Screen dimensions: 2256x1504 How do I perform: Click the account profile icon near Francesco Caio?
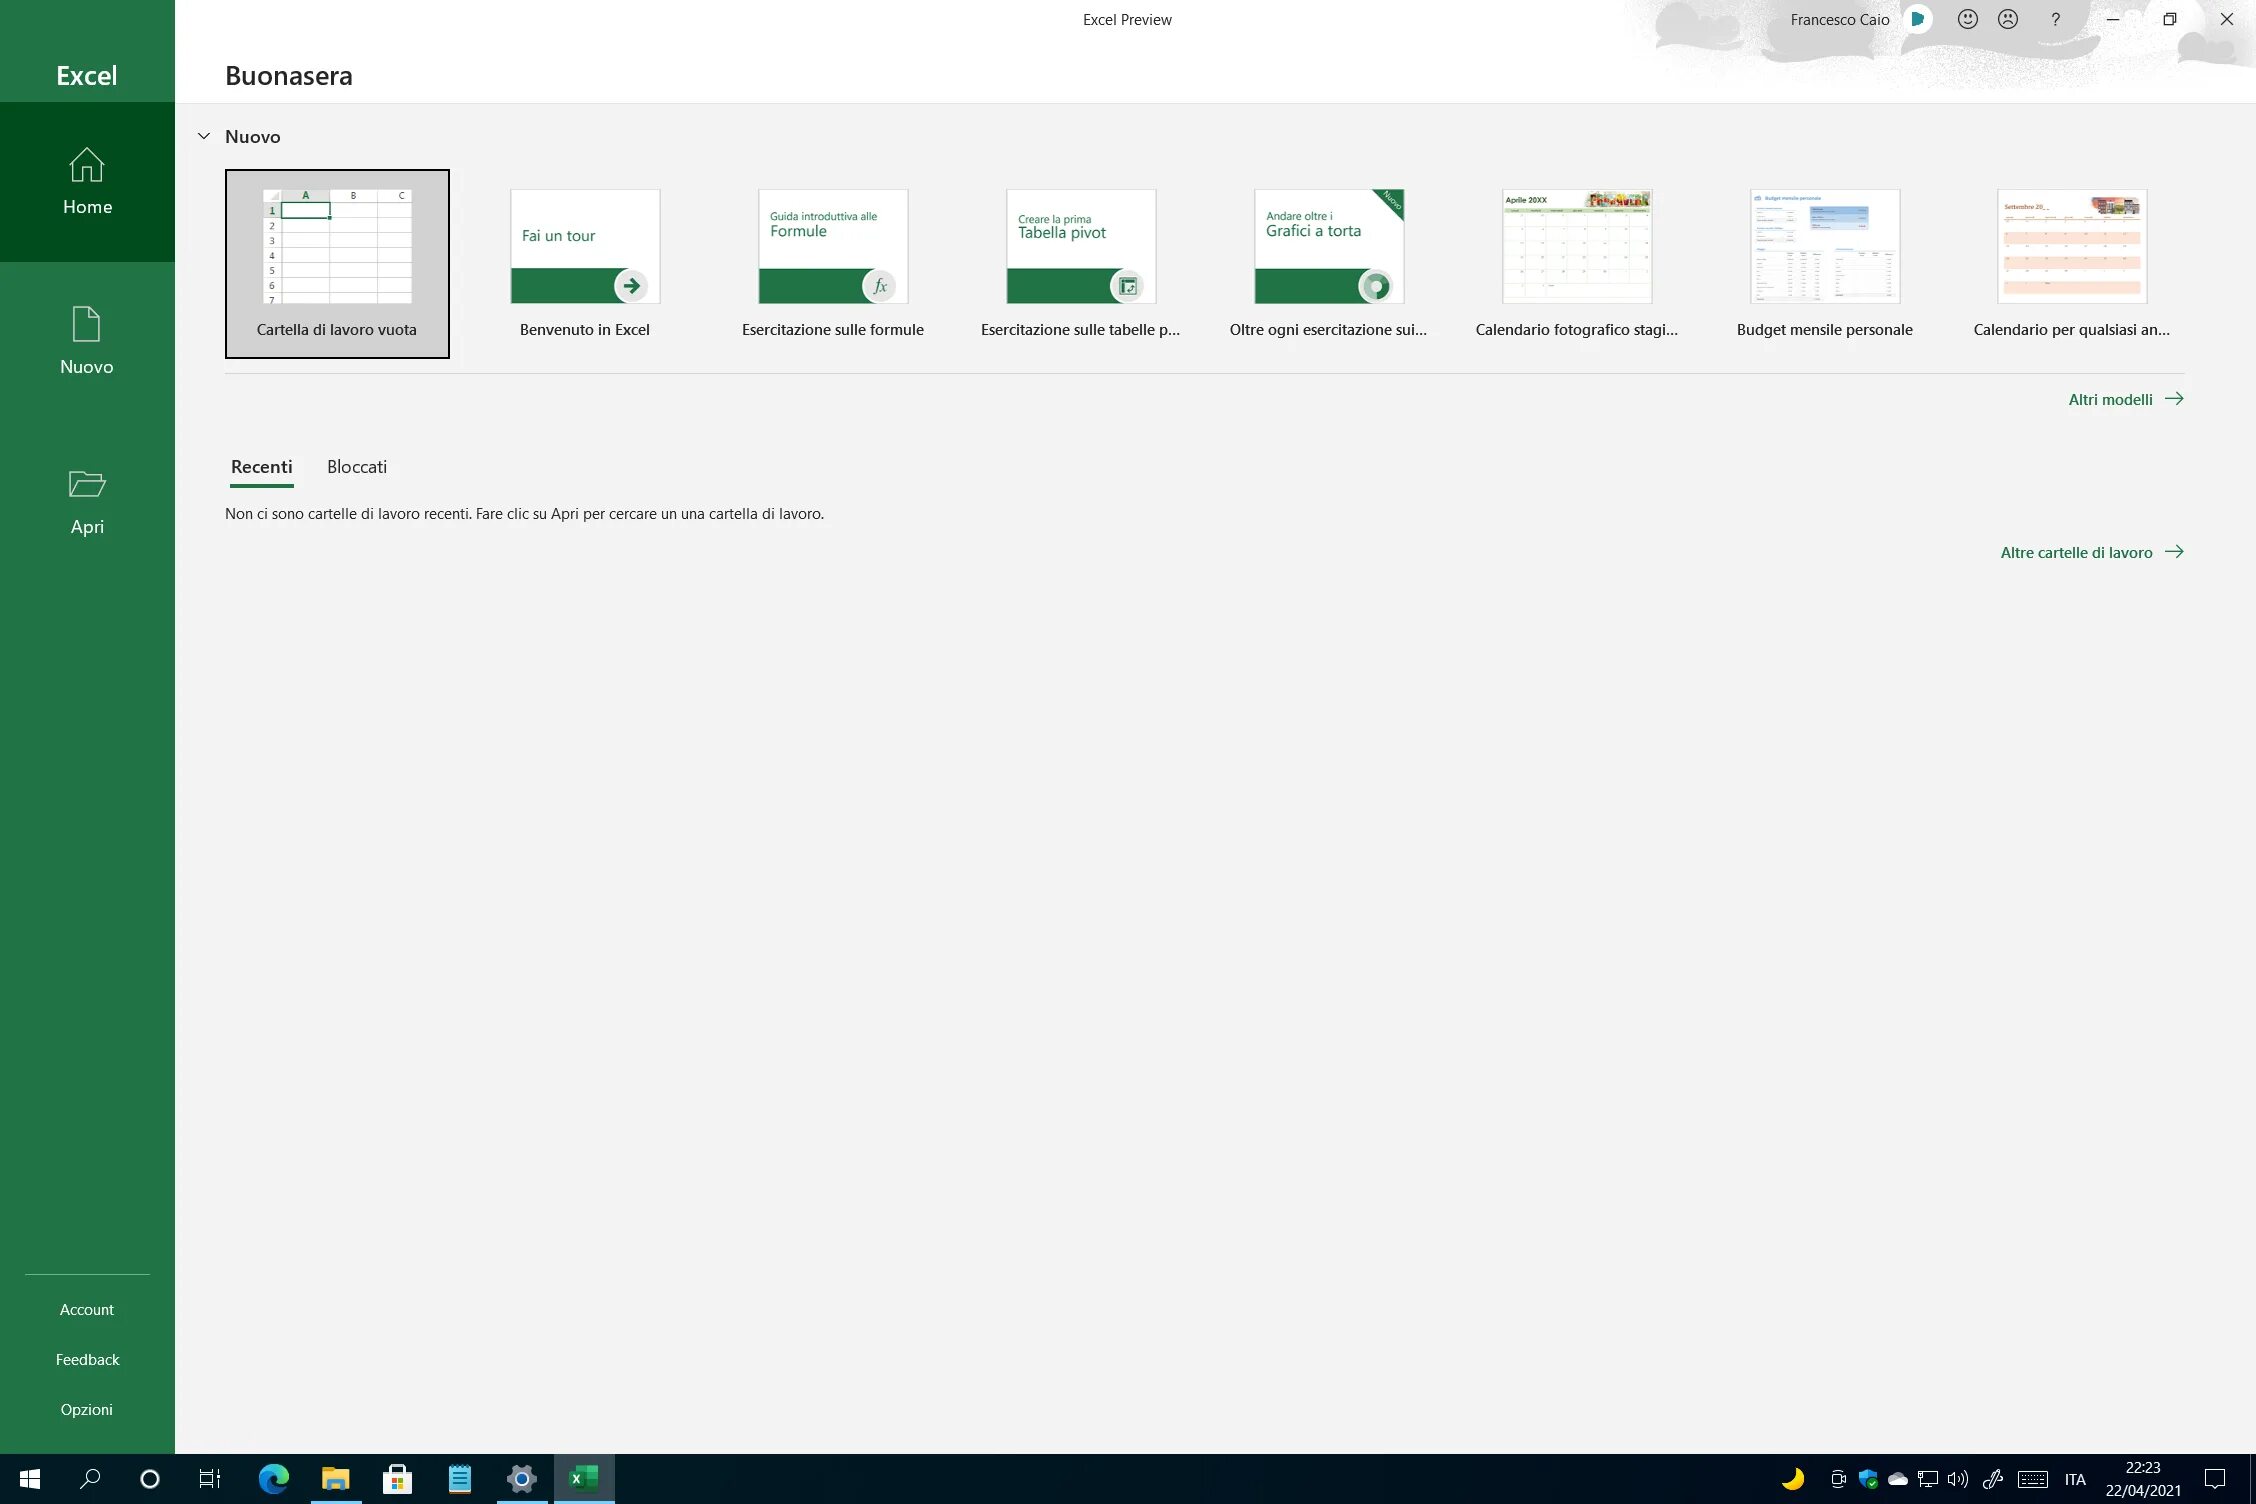coord(1918,20)
